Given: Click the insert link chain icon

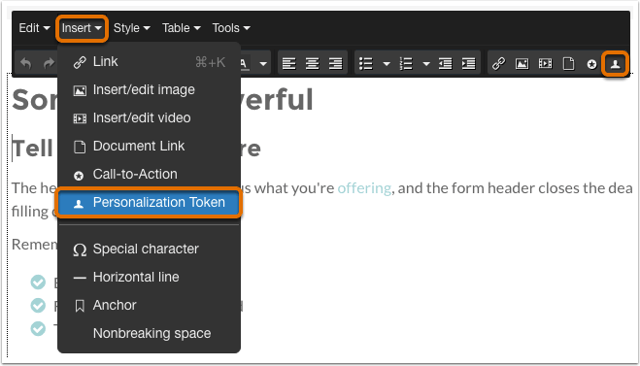Looking at the screenshot, I should pyautogui.click(x=498, y=63).
